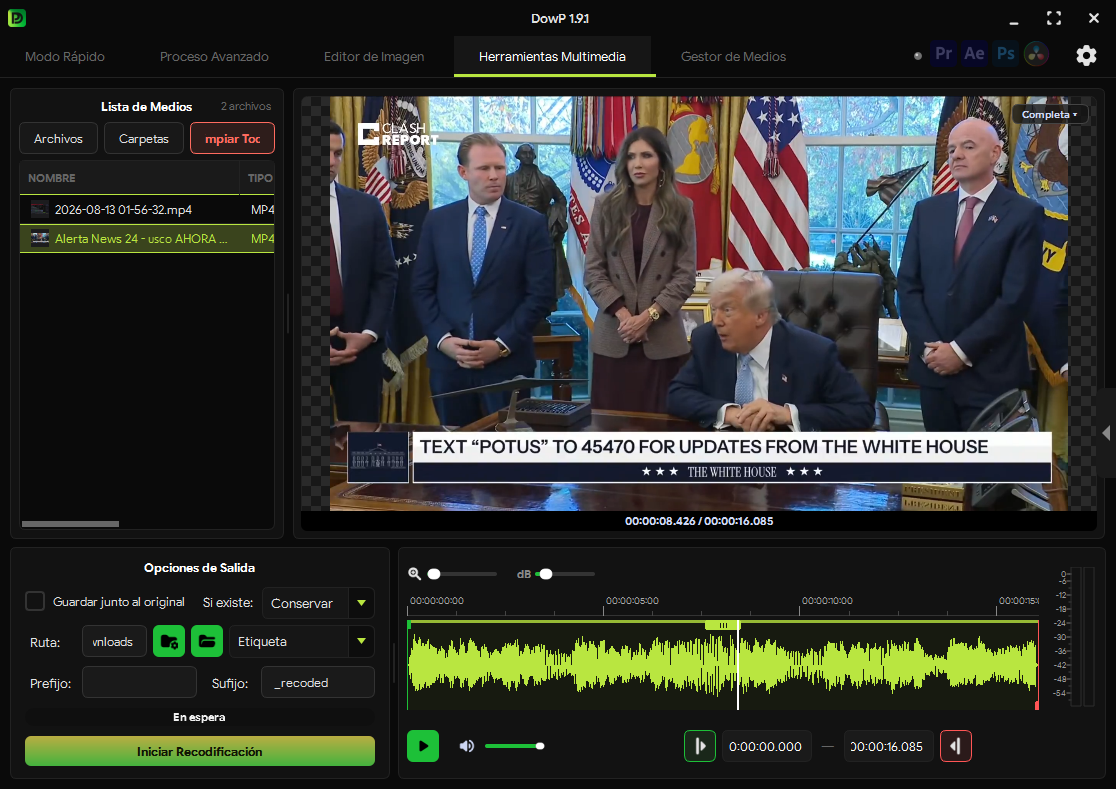Click the DaVinci Resolve integration icon

pyautogui.click(x=1036, y=54)
